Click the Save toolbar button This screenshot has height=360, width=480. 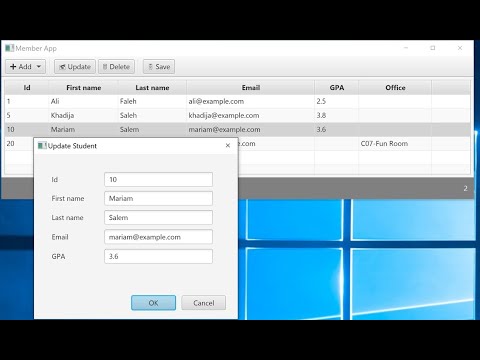click(159, 67)
